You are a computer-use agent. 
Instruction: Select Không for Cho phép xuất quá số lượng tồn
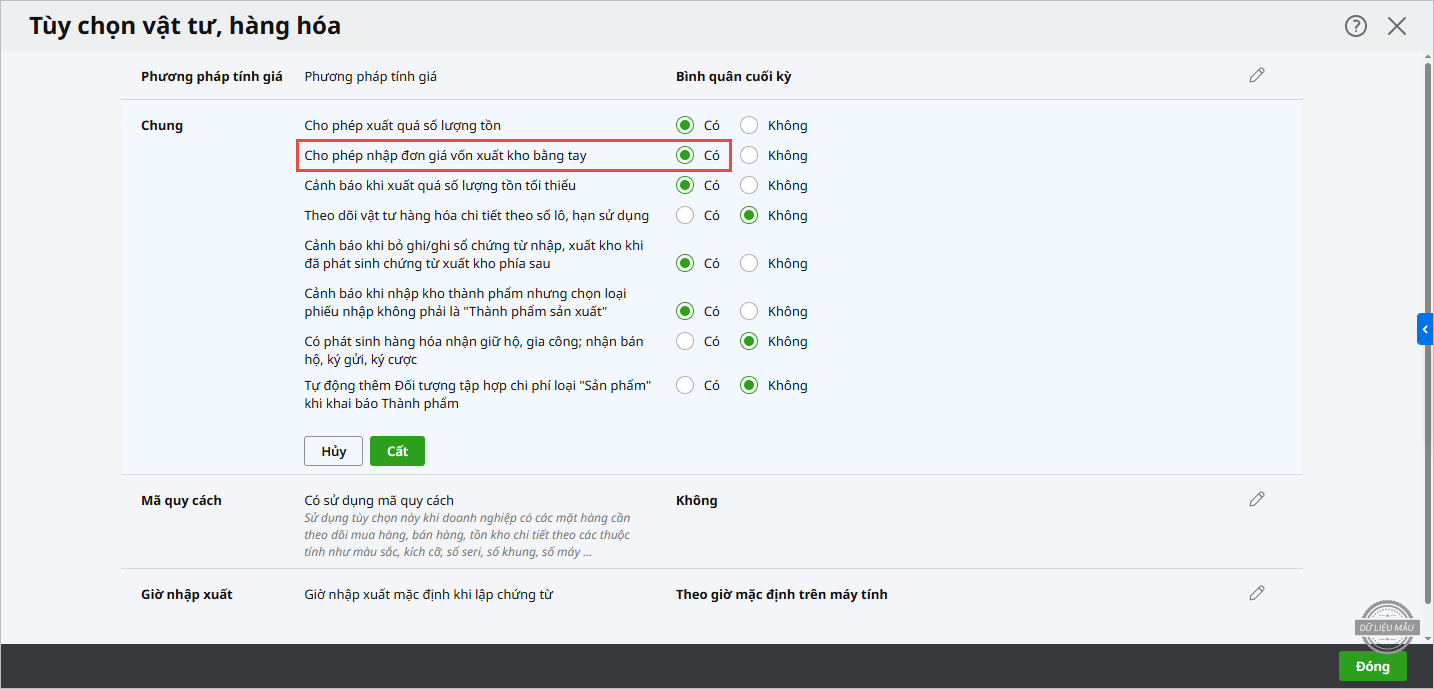[x=749, y=125]
